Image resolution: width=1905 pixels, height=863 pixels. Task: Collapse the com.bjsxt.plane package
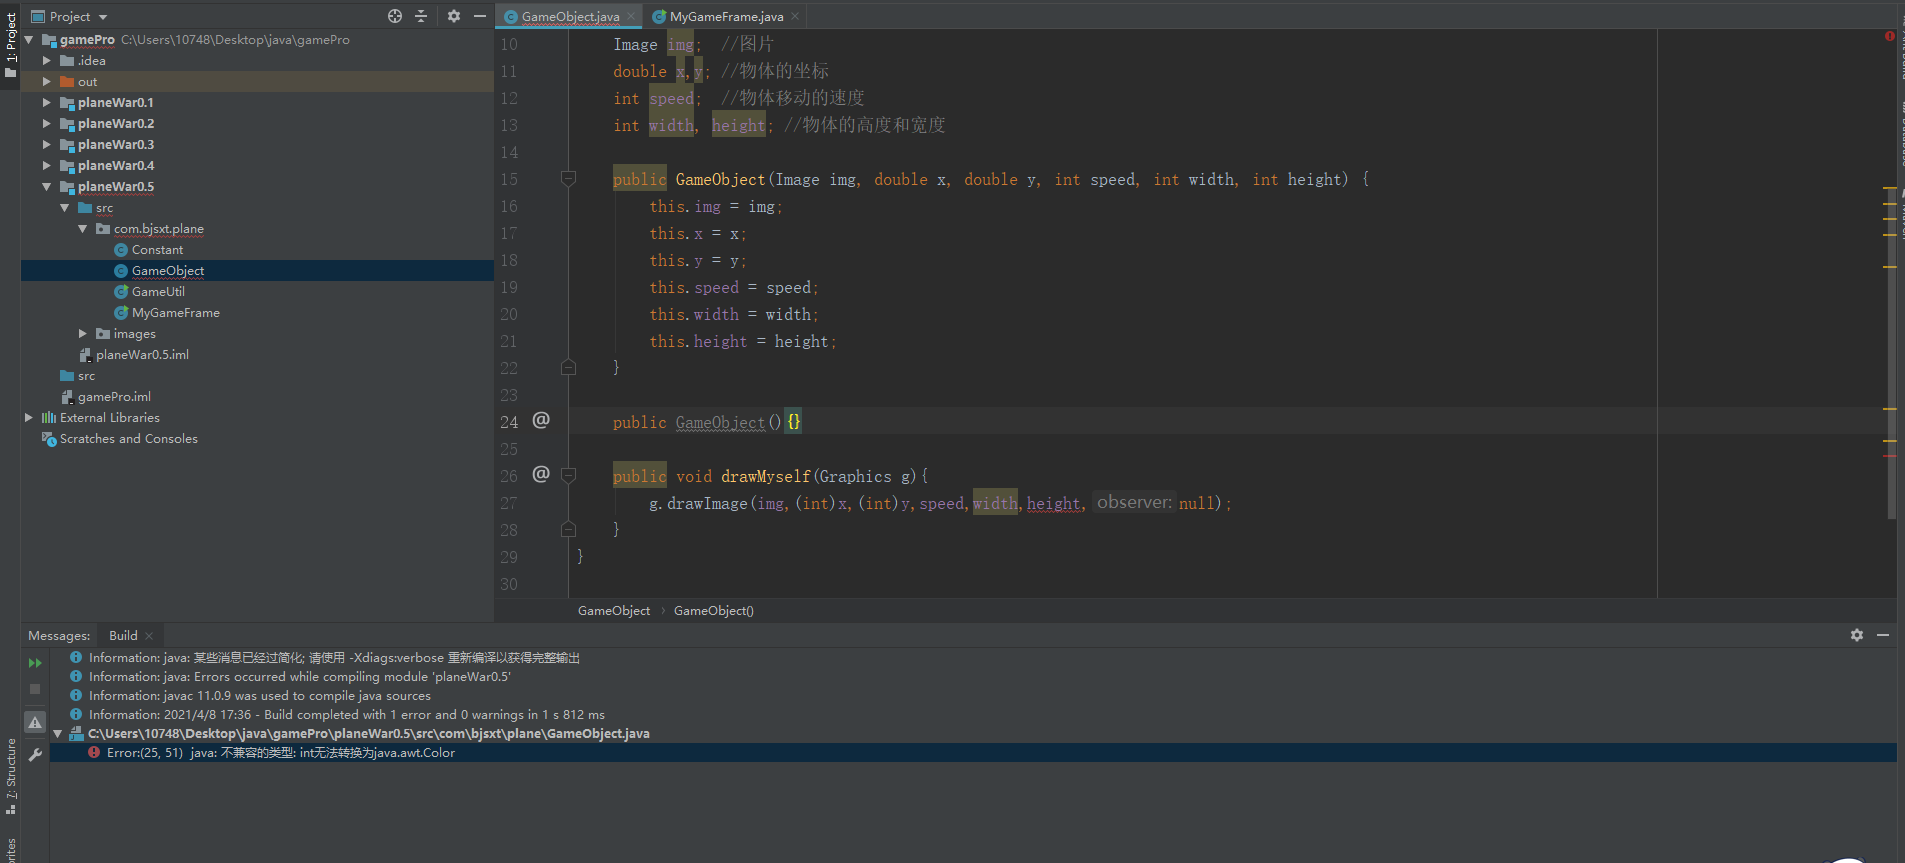pyautogui.click(x=83, y=229)
